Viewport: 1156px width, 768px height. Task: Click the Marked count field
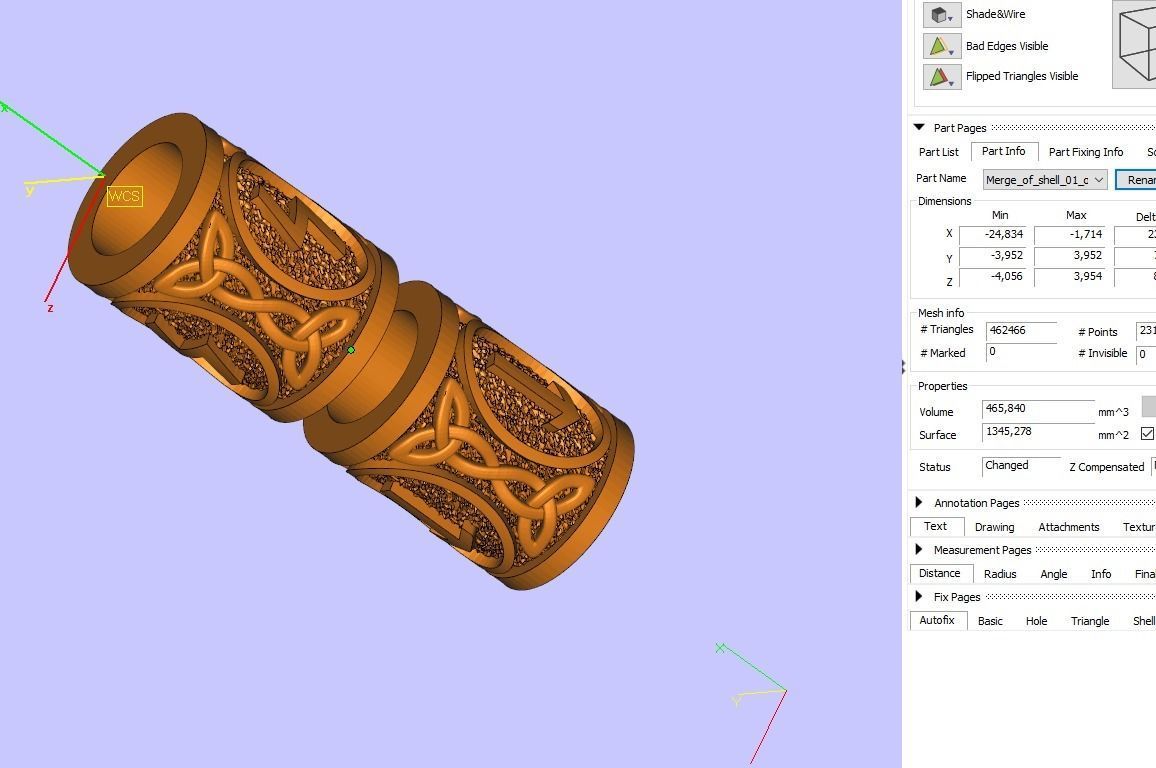click(1021, 352)
